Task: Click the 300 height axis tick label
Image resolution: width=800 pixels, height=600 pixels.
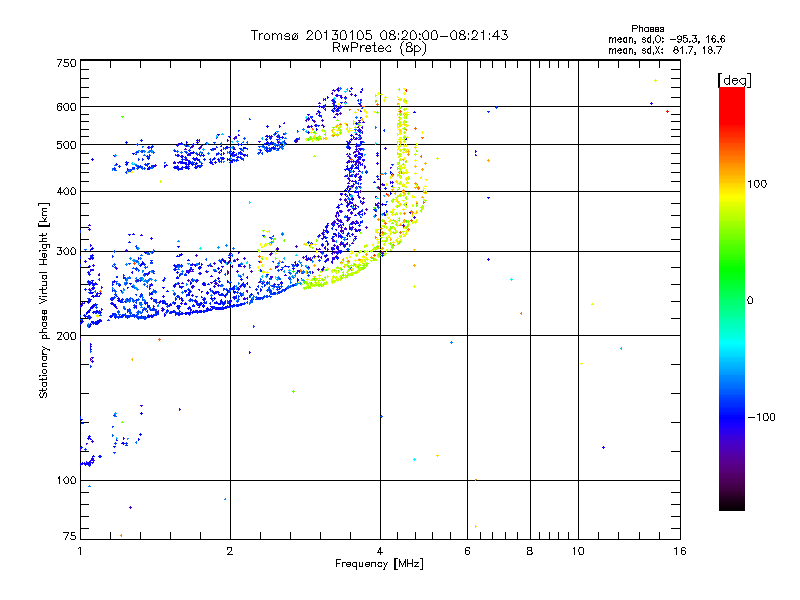Action: [x=66, y=251]
